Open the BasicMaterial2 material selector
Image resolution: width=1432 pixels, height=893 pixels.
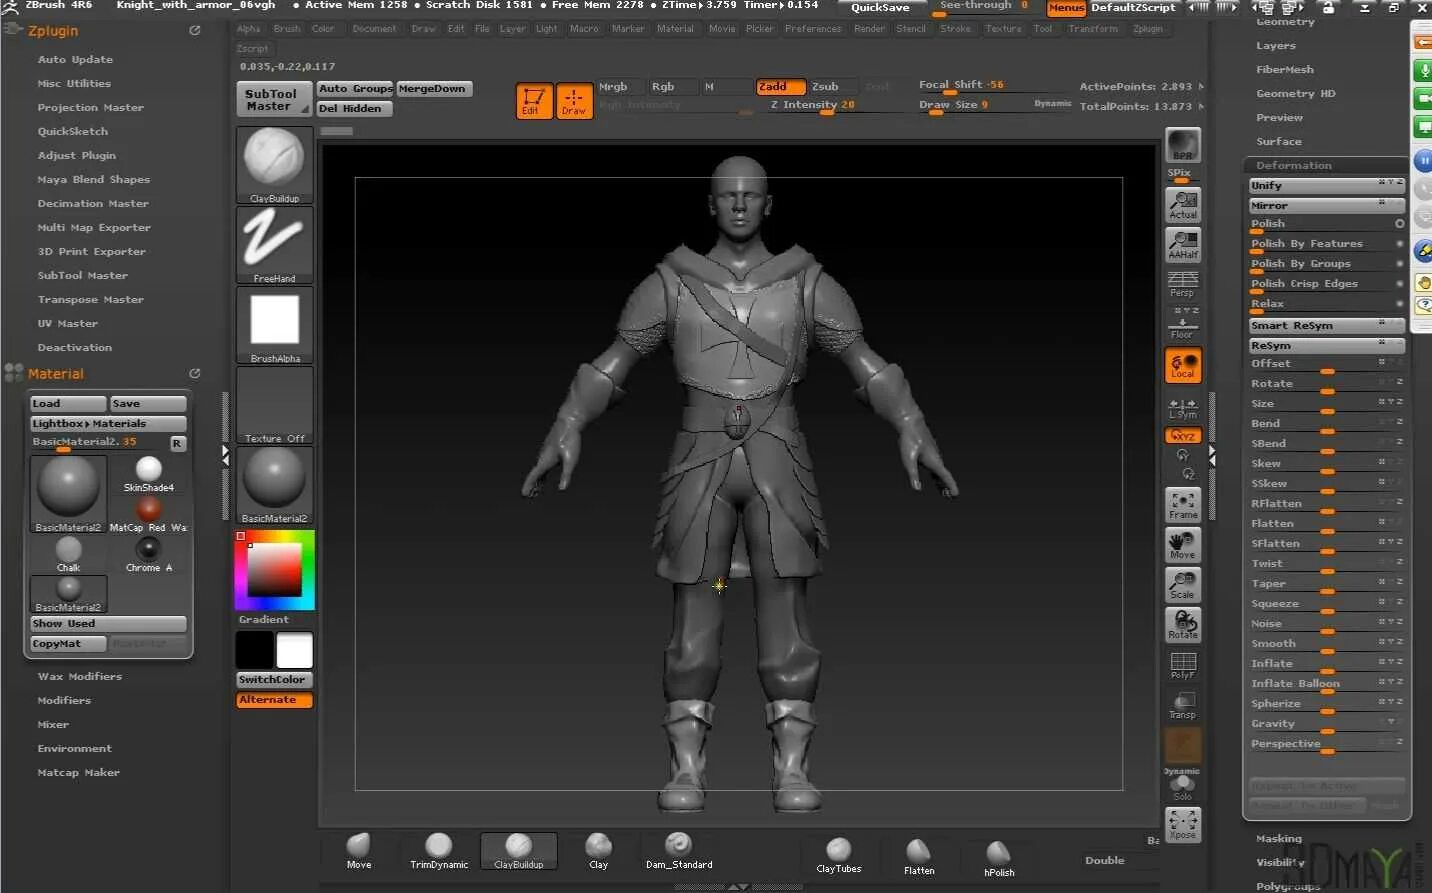tap(274, 485)
